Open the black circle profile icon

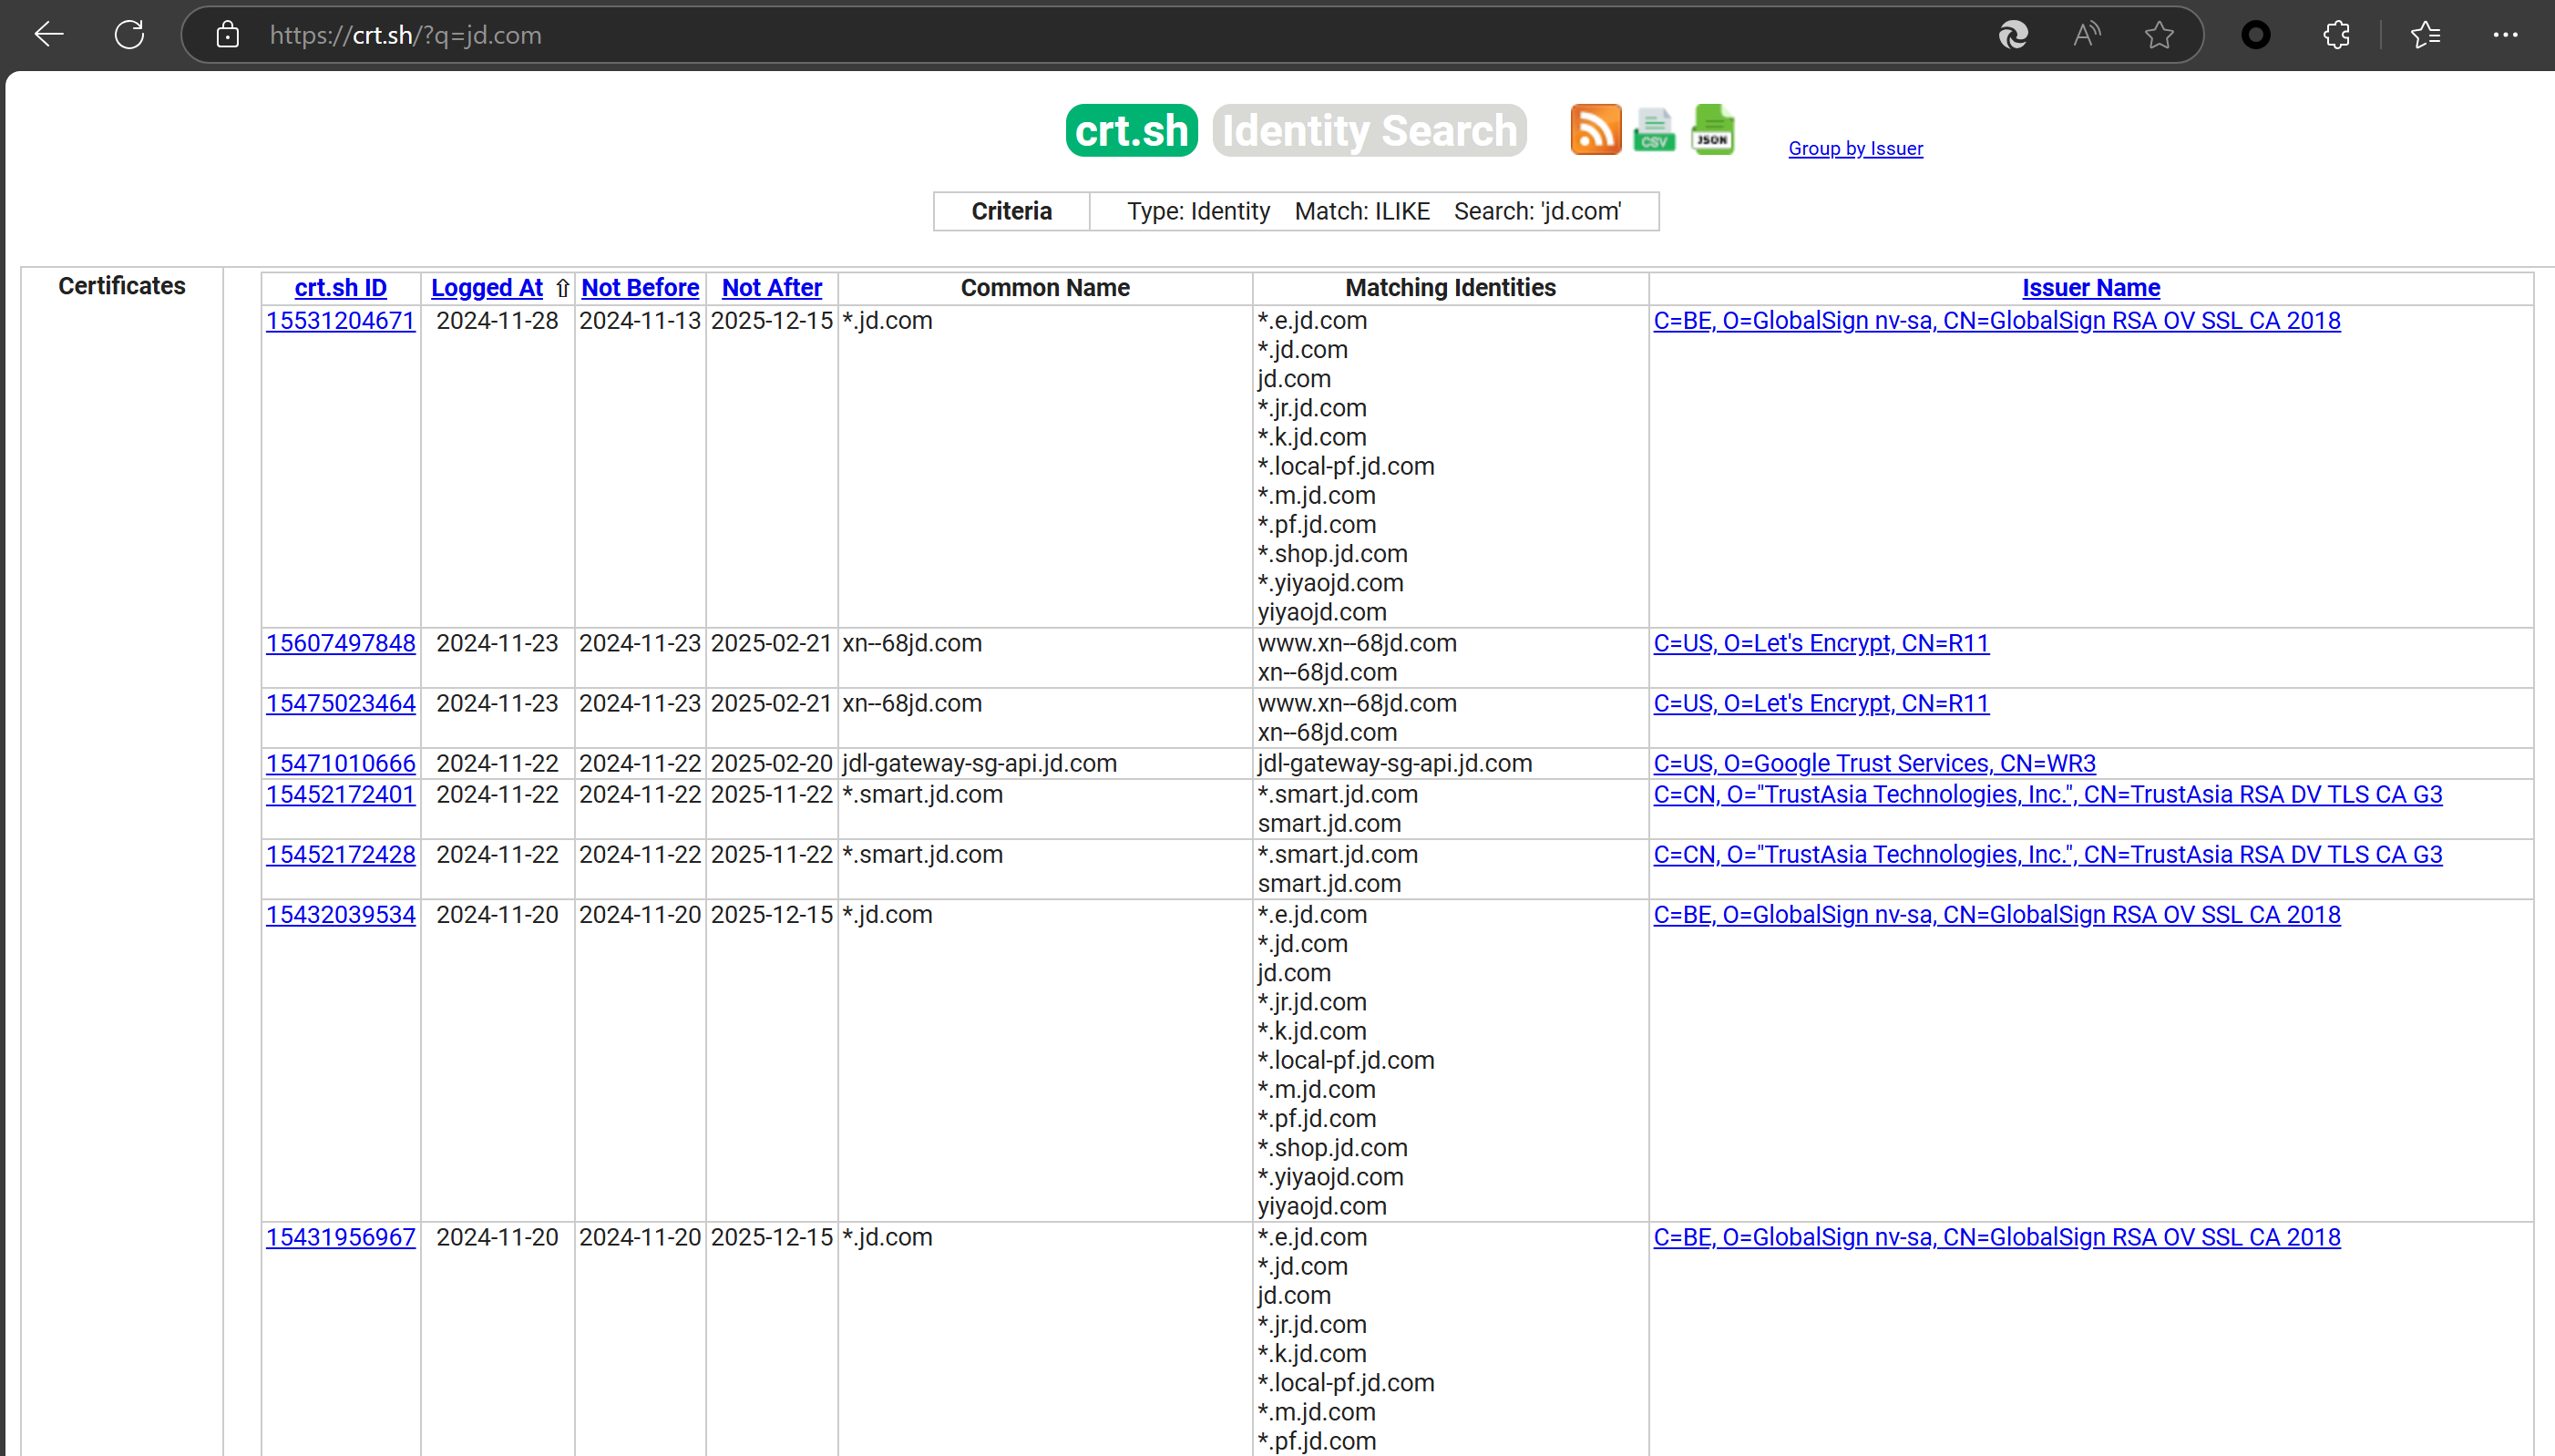tap(2256, 35)
